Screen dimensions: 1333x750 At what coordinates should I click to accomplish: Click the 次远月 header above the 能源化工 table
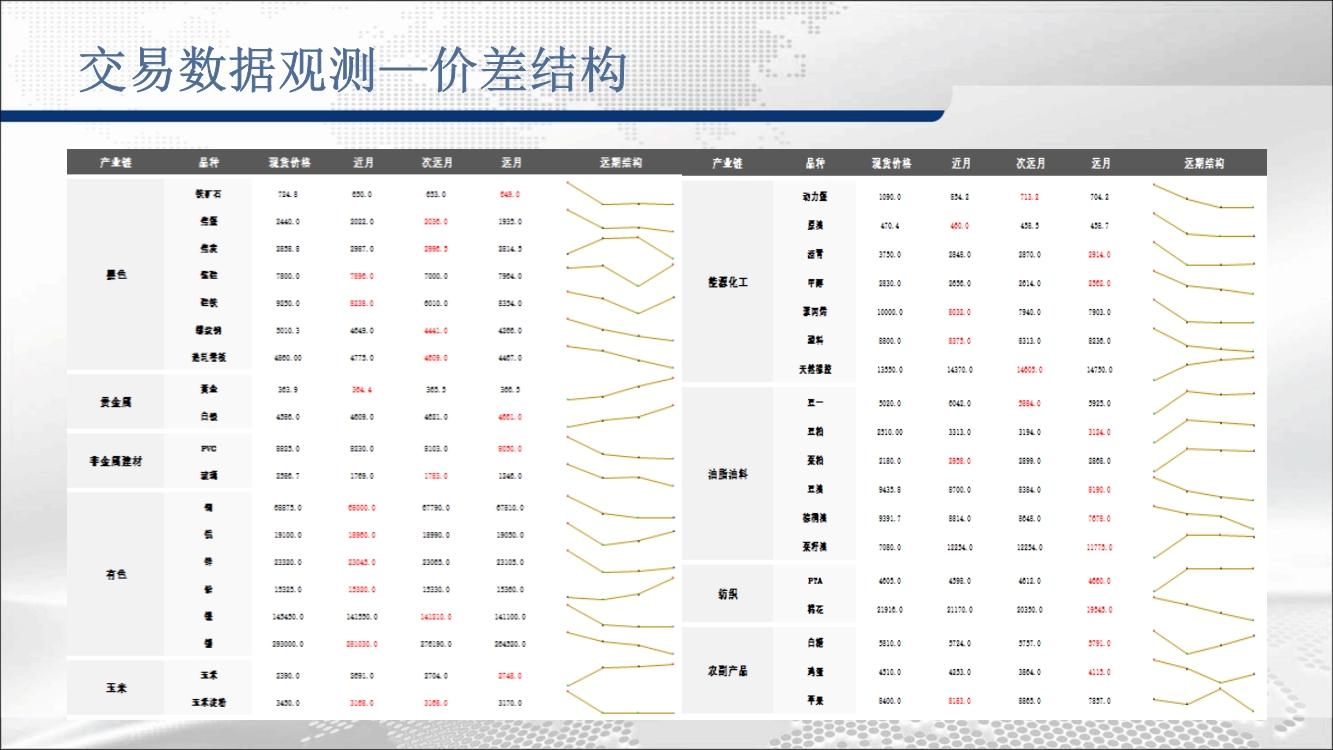point(1030,163)
